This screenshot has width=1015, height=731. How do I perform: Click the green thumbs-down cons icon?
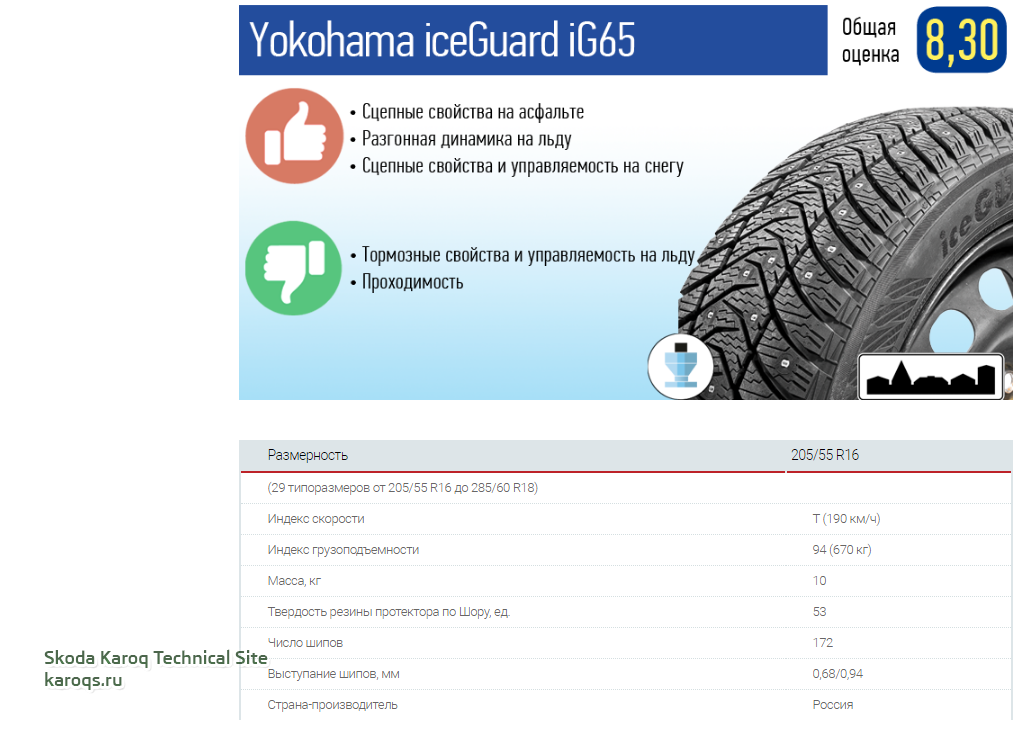(x=293, y=268)
